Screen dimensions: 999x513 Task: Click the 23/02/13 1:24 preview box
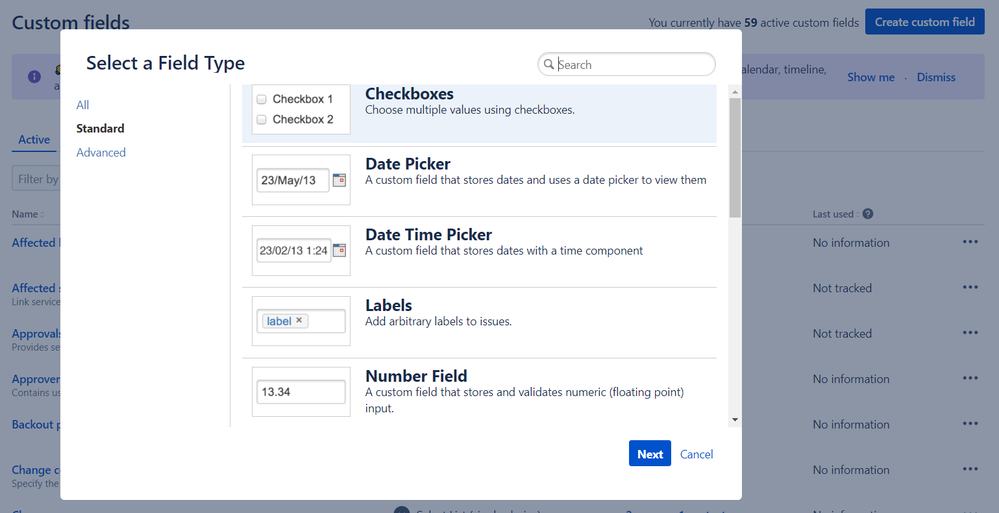(x=292, y=250)
